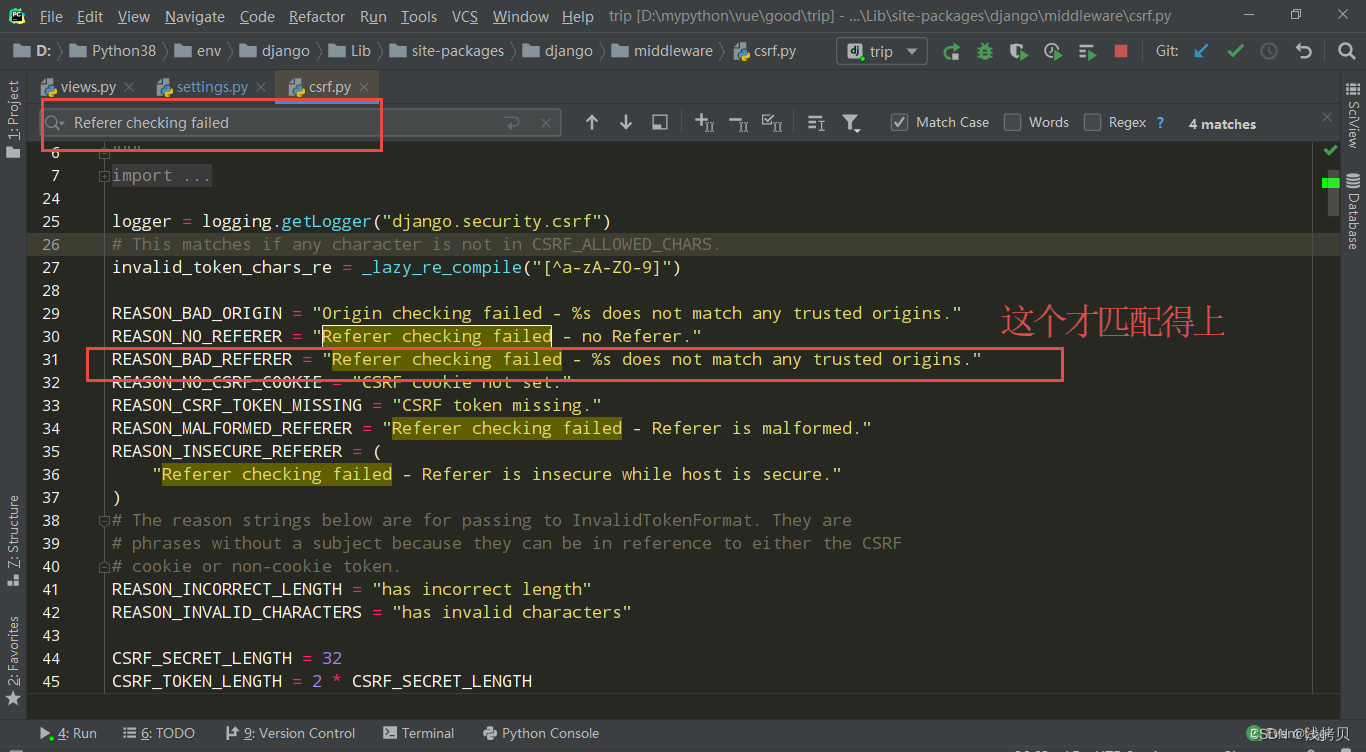Image resolution: width=1366 pixels, height=752 pixels.
Task: Open the Refactor menu
Action: 317,16
